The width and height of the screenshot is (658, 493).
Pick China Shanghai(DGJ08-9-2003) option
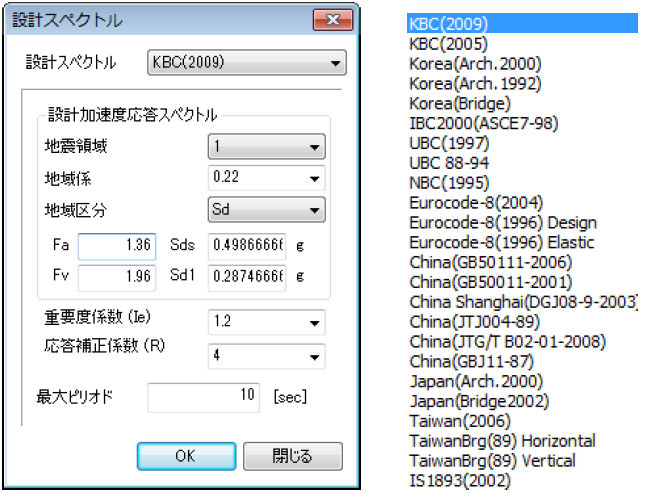click(x=522, y=302)
